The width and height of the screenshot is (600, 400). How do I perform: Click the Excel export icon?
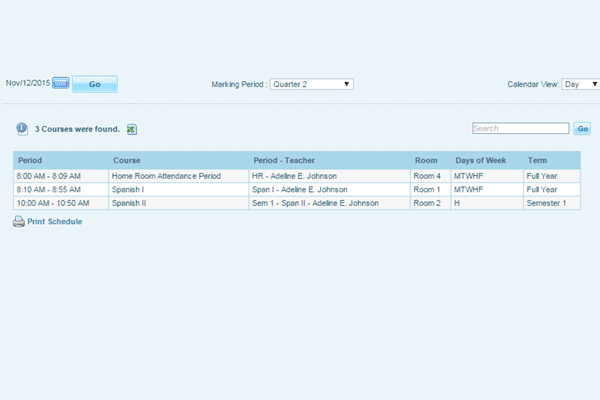131,129
